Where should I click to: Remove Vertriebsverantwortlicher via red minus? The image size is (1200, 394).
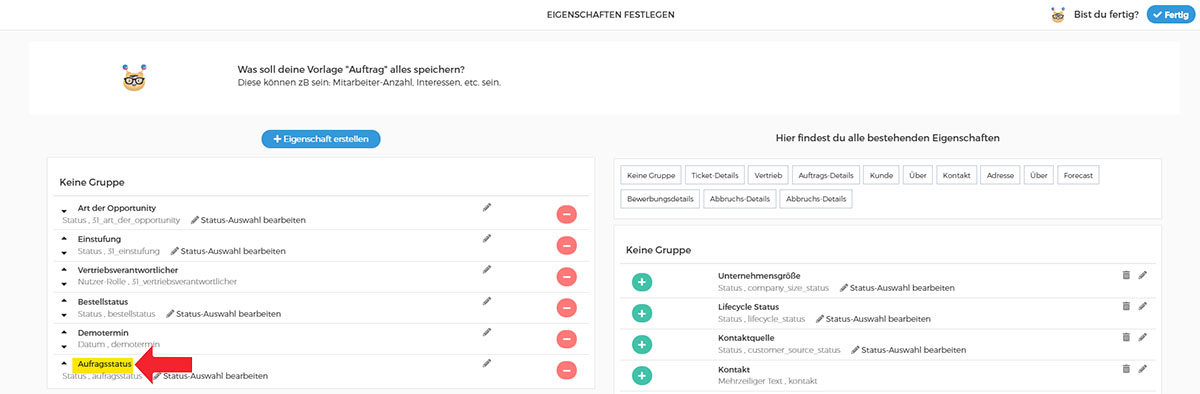566,276
